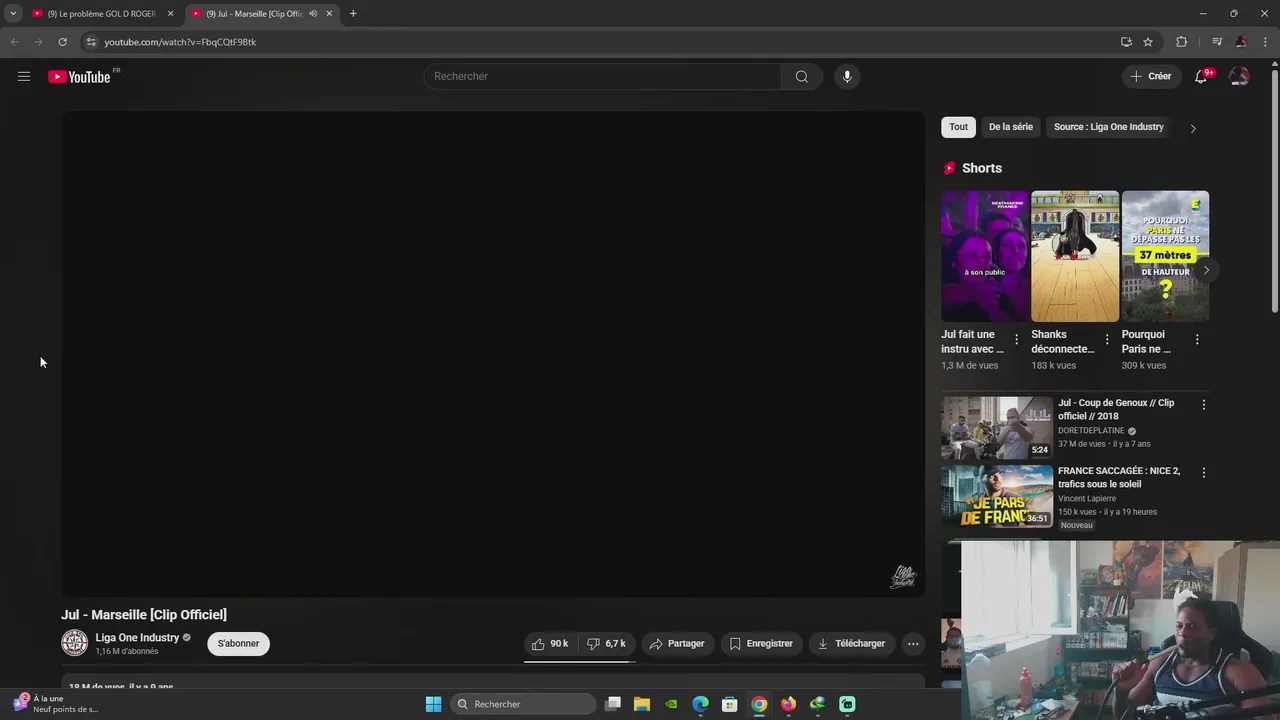Bookmark this page with the star
Image resolution: width=1280 pixels, height=720 pixels.
(1148, 42)
